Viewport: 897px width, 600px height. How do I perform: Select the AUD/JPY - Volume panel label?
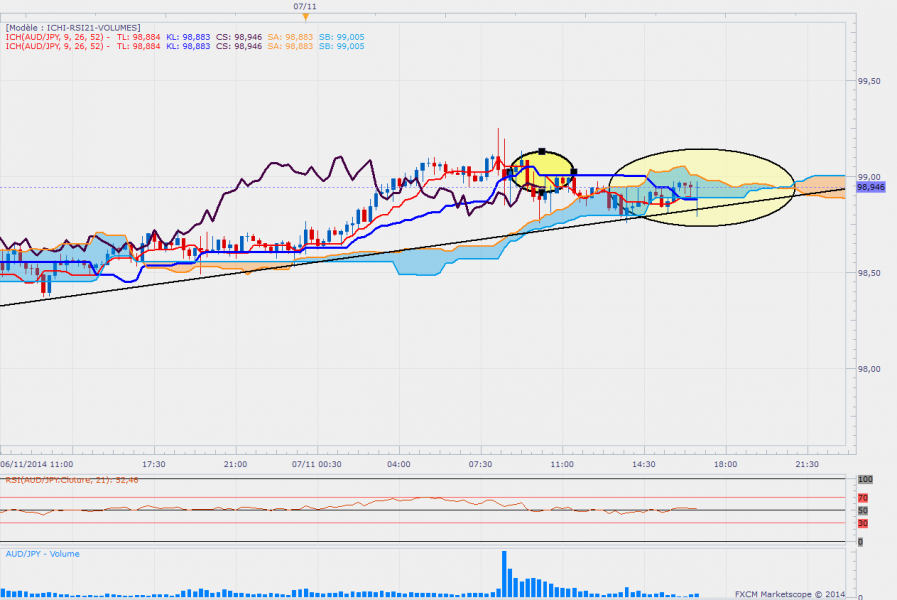43,553
